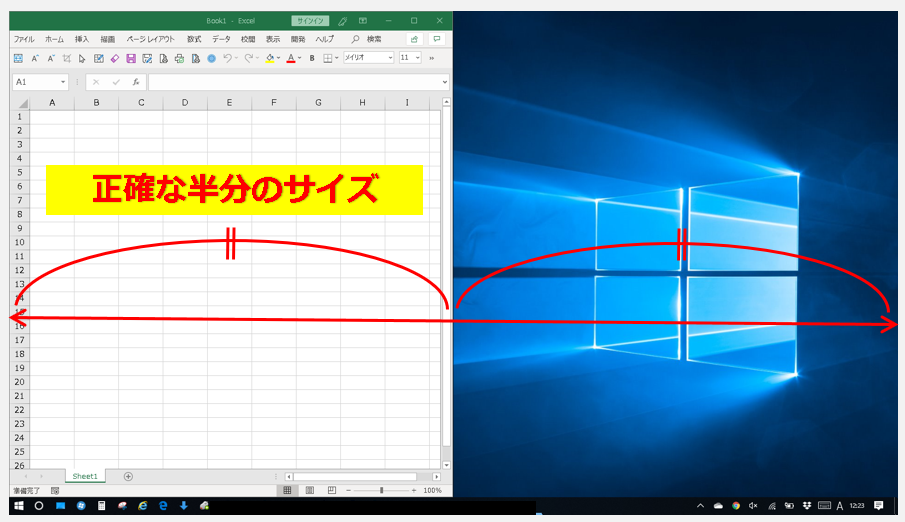Select column header E
905x522 pixels.
click(x=229, y=103)
